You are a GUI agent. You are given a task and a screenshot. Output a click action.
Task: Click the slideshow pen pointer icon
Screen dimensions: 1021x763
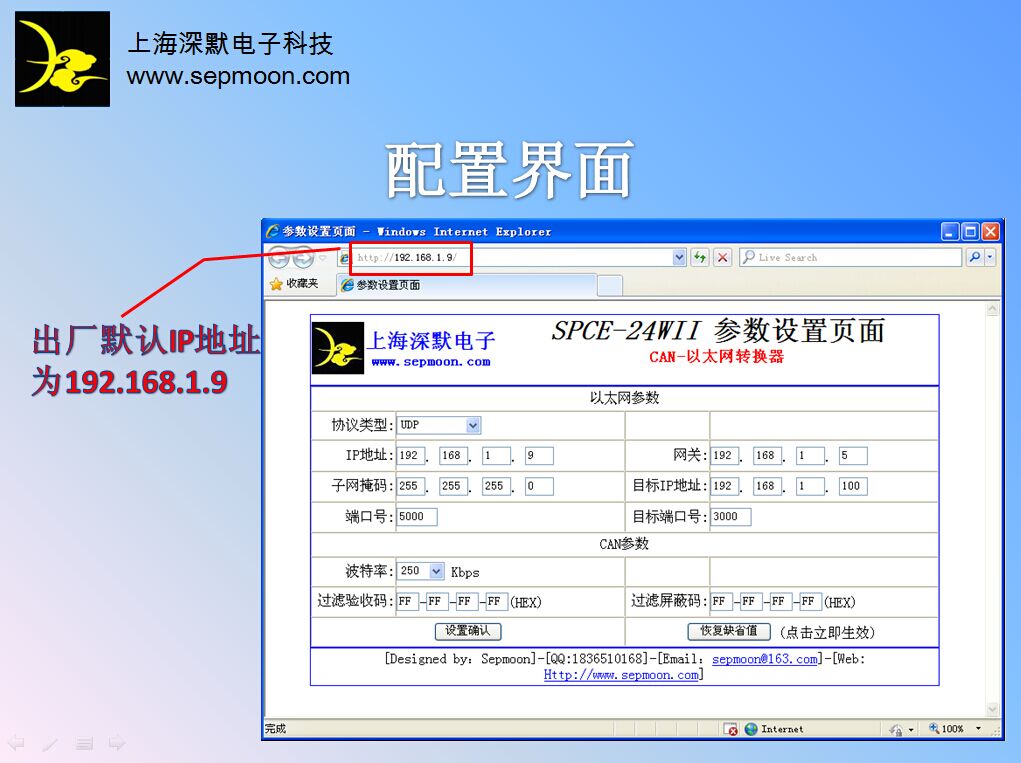[50, 743]
